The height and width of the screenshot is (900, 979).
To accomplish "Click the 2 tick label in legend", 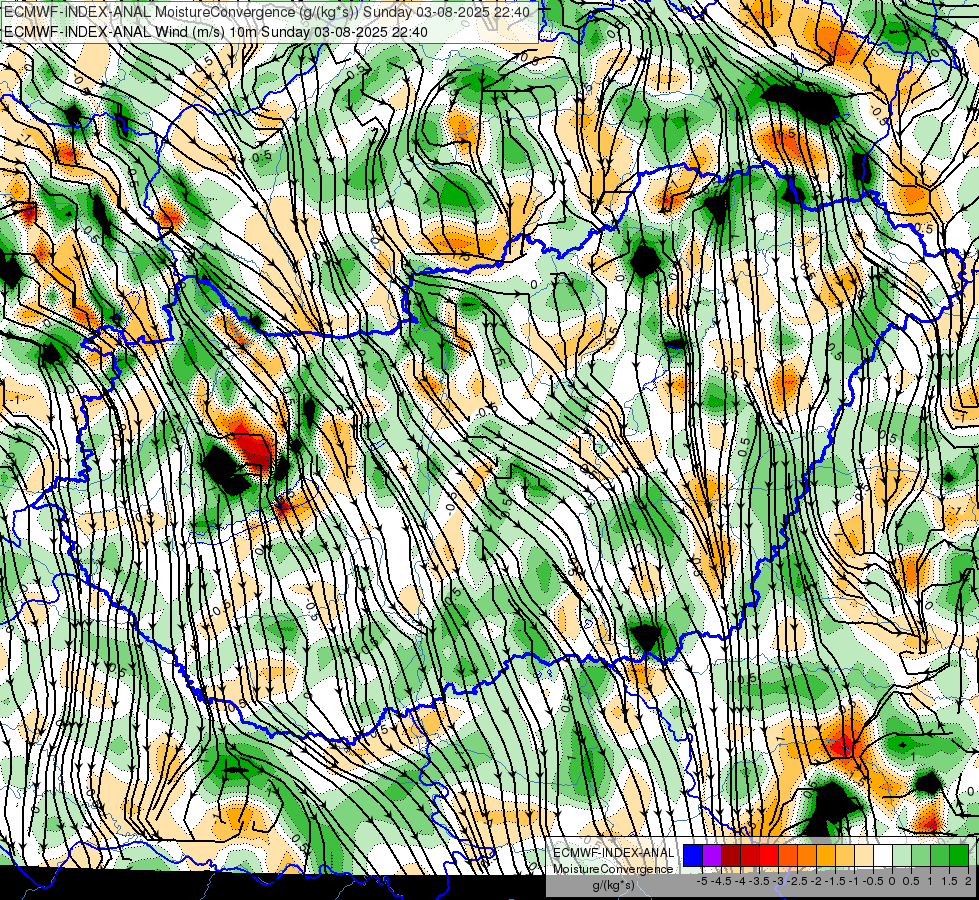I will (x=968, y=881).
